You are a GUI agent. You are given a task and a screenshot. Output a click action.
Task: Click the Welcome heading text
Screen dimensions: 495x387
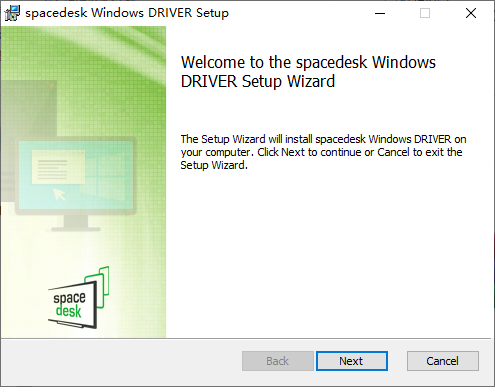click(308, 72)
